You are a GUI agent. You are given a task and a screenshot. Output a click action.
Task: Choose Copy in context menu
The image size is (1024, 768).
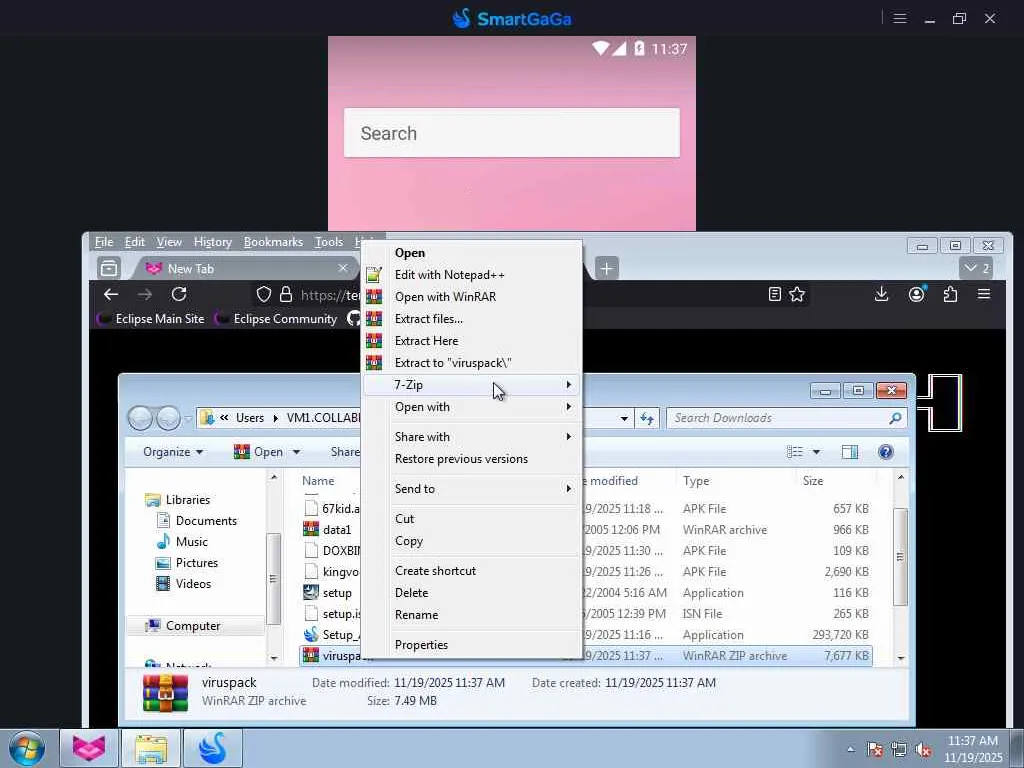(472, 541)
